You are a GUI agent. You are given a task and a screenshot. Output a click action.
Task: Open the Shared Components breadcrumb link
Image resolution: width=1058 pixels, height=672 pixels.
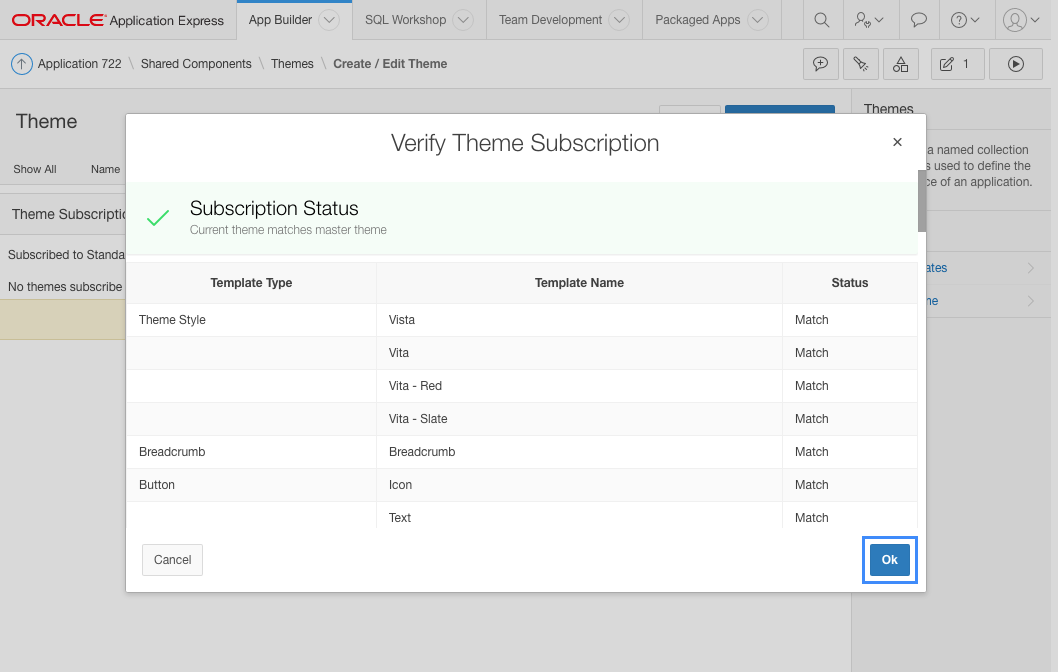click(x=196, y=64)
